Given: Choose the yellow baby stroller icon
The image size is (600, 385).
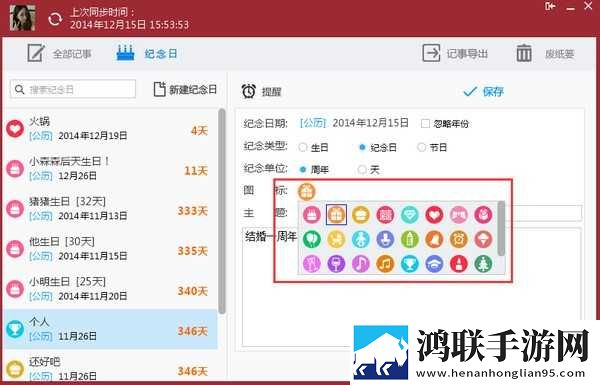Looking at the screenshot, I should tap(336, 239).
